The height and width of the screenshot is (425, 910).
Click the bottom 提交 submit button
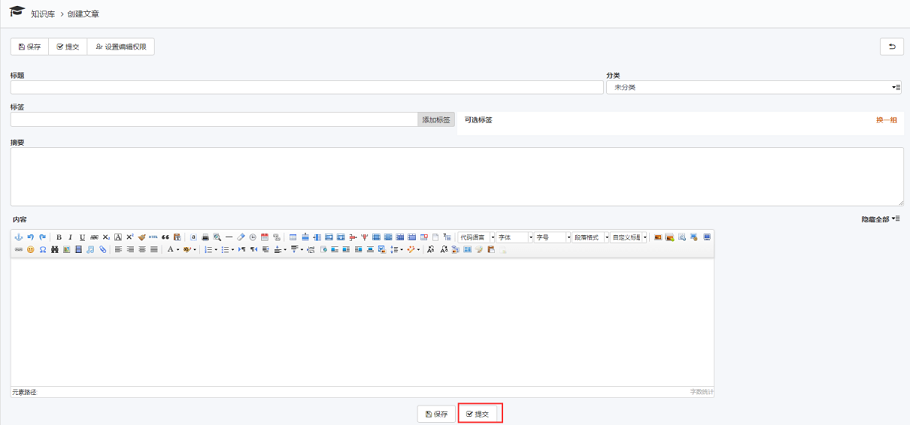pos(479,414)
